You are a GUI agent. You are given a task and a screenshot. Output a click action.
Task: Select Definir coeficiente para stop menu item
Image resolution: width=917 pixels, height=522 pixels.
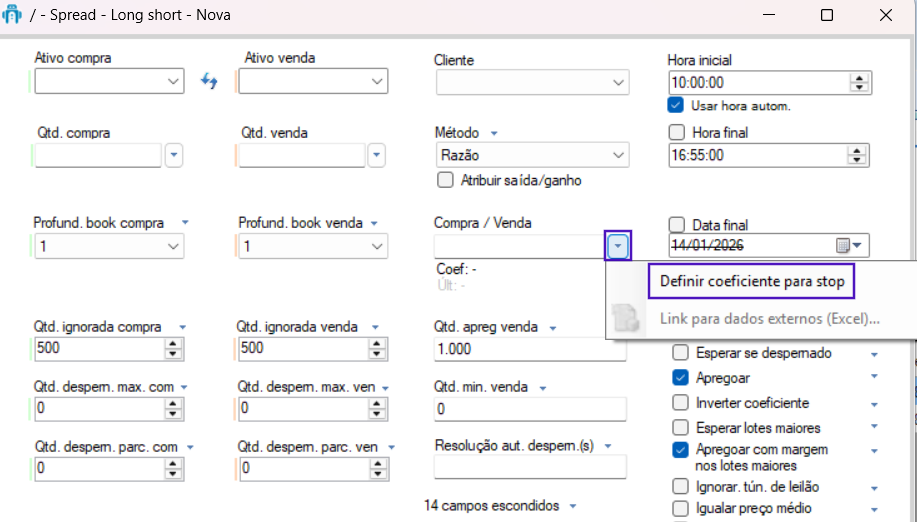[752, 282]
